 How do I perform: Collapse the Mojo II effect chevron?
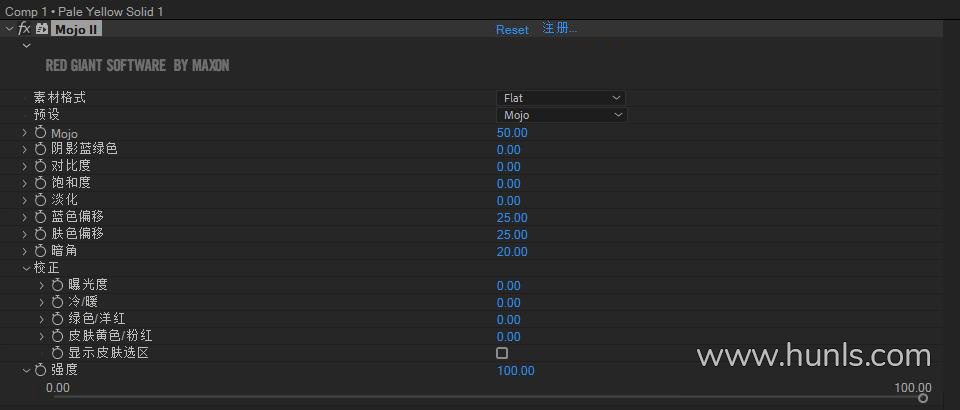click(9, 29)
